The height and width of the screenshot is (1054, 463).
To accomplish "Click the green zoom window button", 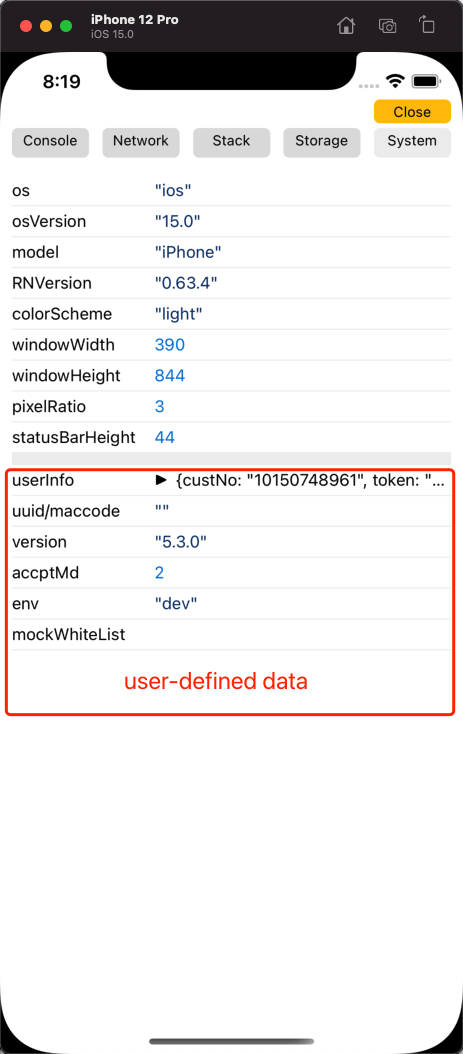I will pos(66,26).
